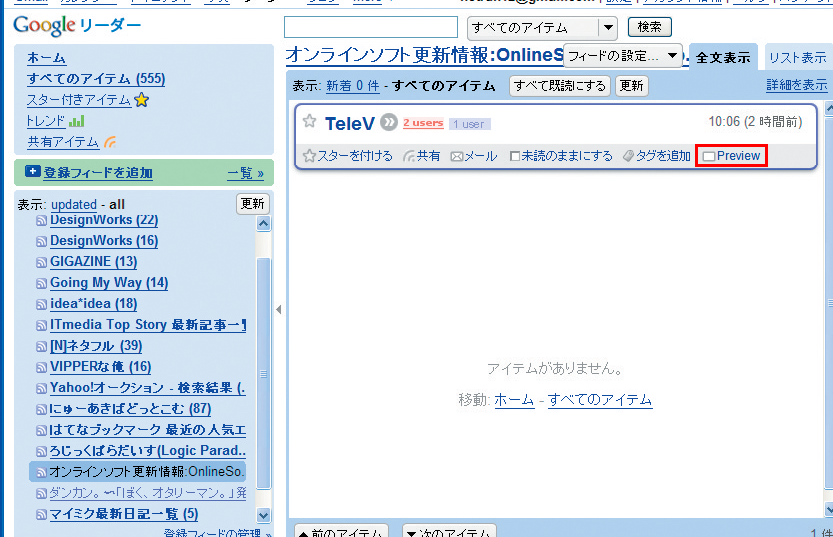
Task: Click the 新着 0 件 link
Action: click(353, 86)
